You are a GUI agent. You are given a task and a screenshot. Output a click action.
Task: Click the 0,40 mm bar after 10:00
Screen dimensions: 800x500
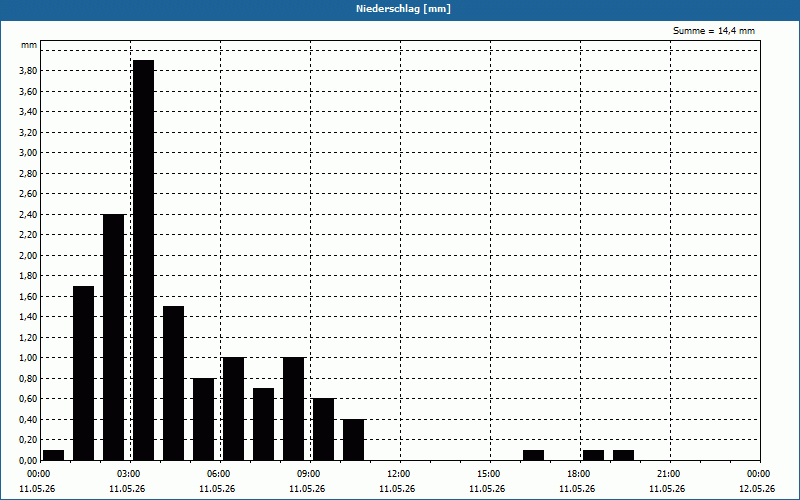(354, 440)
